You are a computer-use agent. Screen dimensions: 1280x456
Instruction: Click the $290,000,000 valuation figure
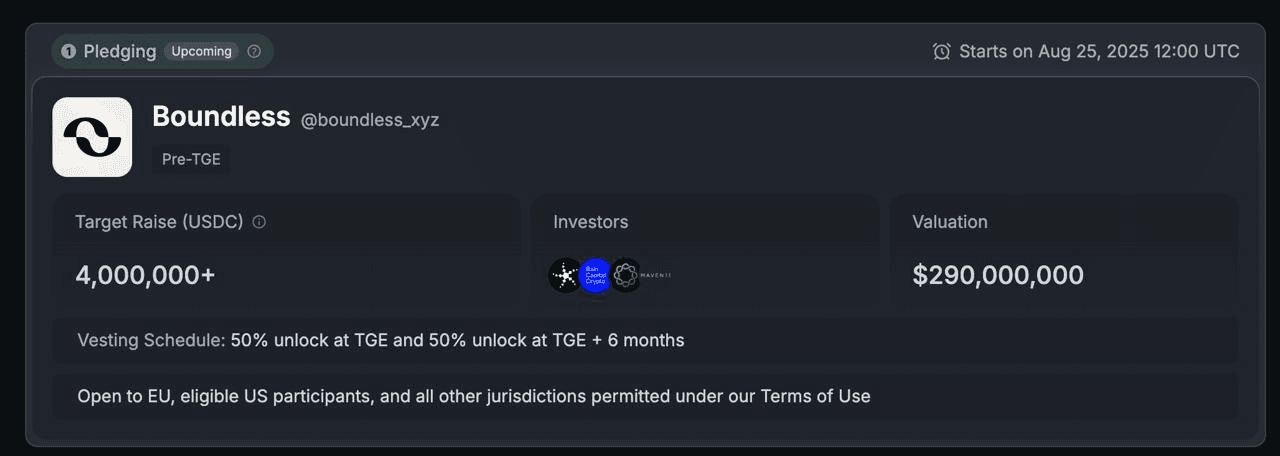[998, 276]
